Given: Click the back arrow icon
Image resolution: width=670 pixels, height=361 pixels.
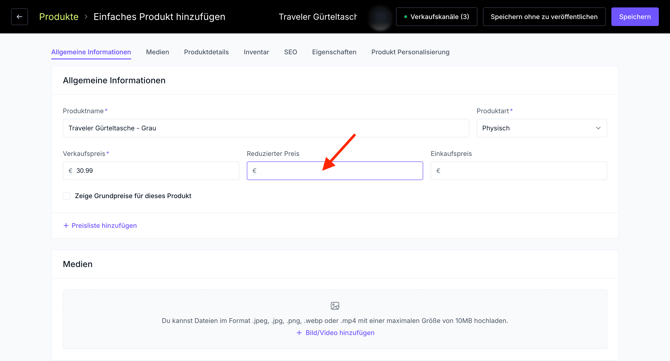Looking at the screenshot, I should pyautogui.click(x=19, y=17).
